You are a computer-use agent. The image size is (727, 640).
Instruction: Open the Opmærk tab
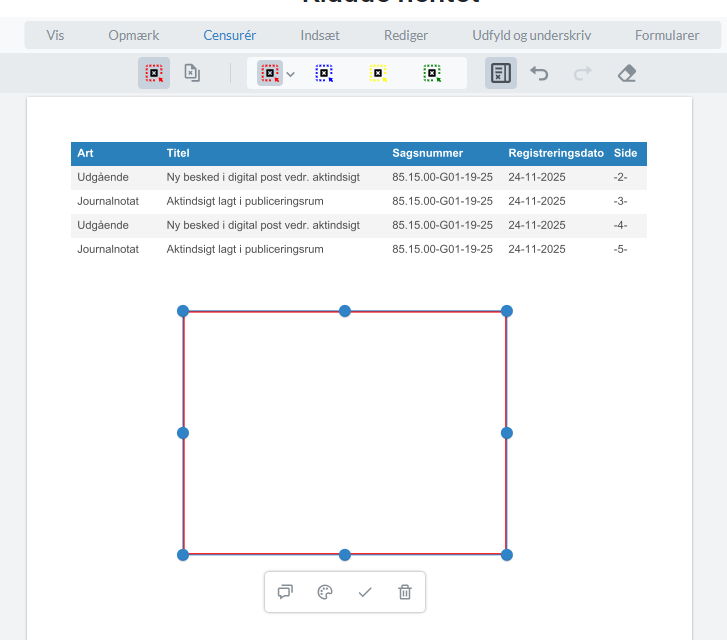coord(134,35)
